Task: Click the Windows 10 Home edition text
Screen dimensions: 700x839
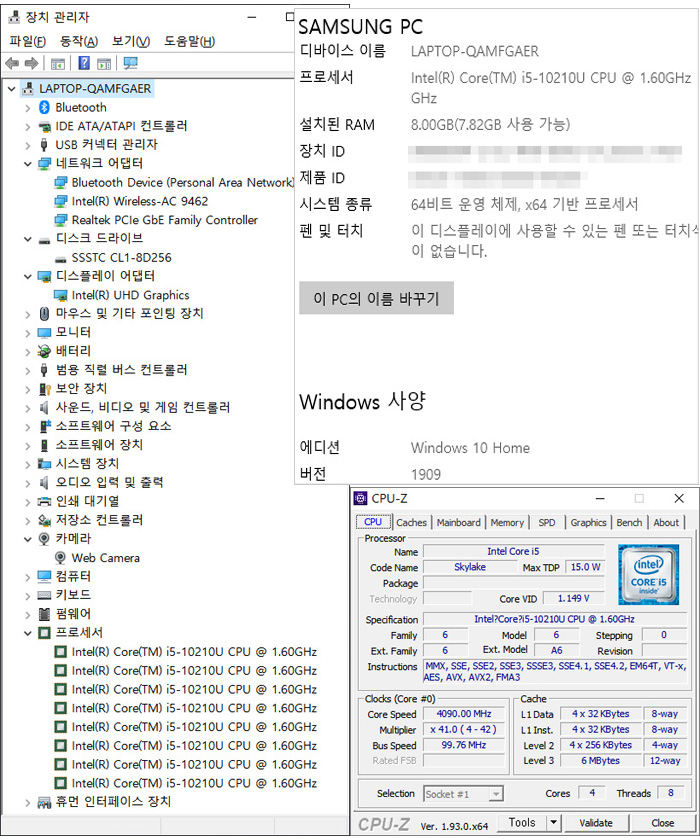Action: (470, 448)
